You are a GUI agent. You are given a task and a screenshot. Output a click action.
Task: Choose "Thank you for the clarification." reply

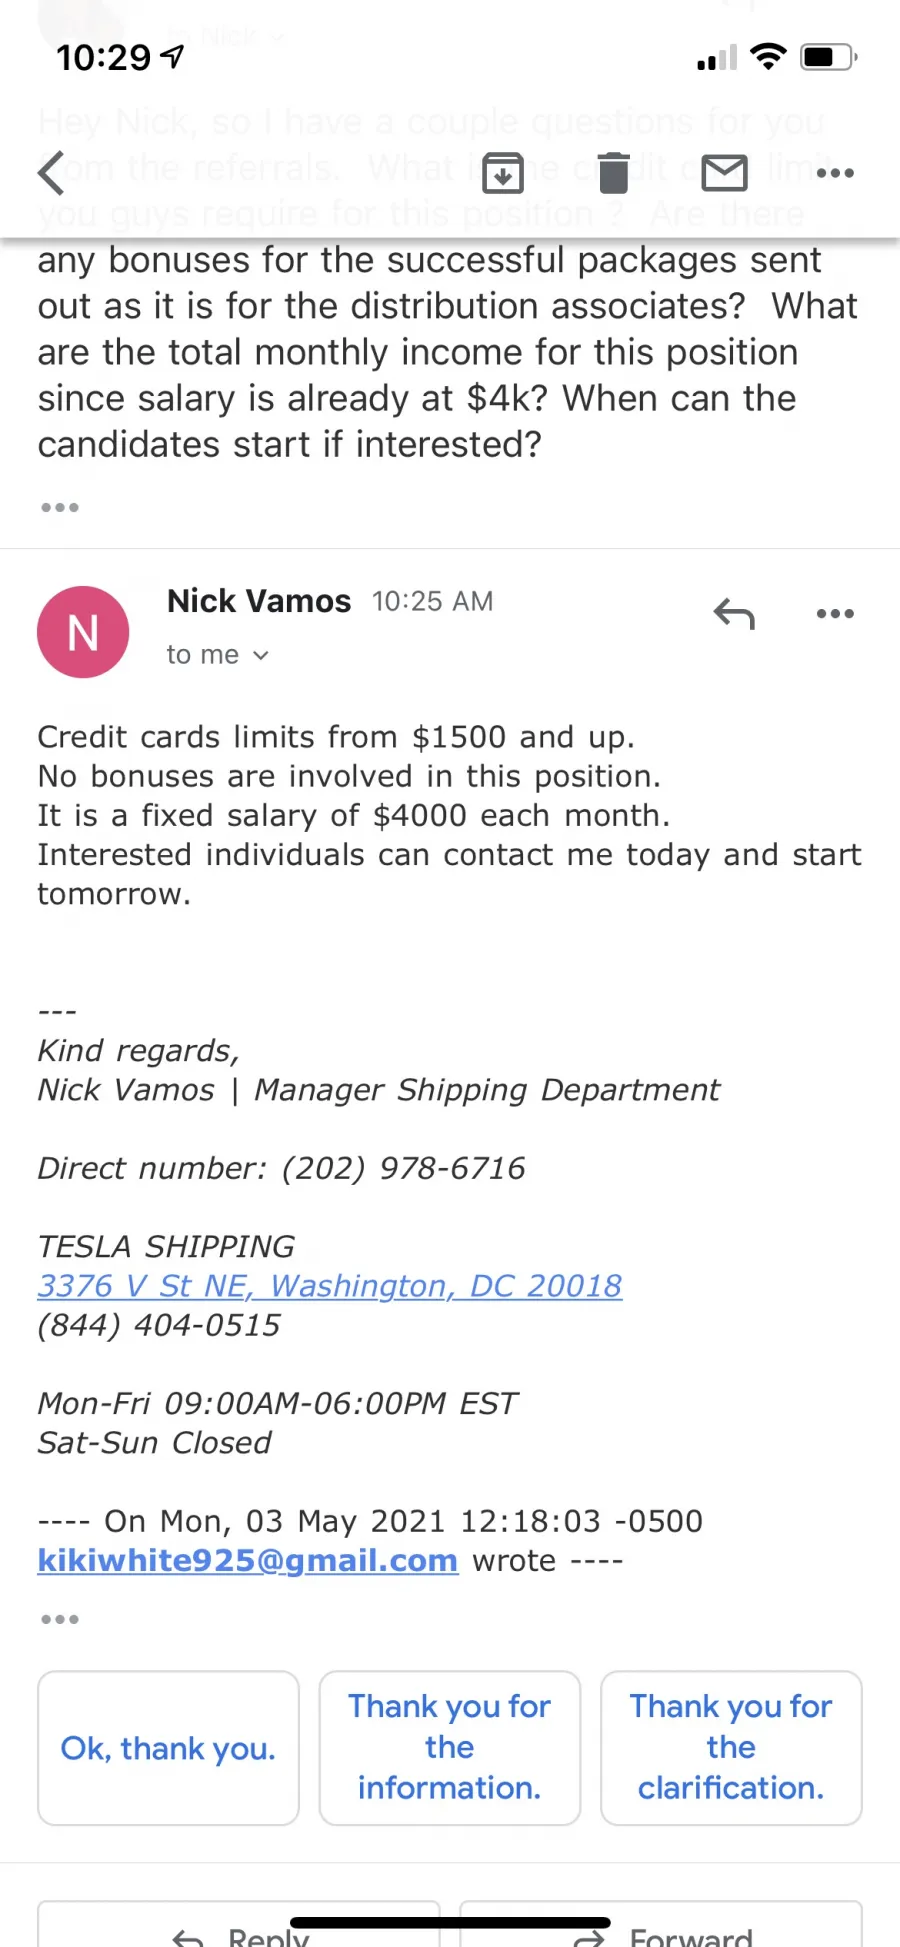tap(731, 1748)
